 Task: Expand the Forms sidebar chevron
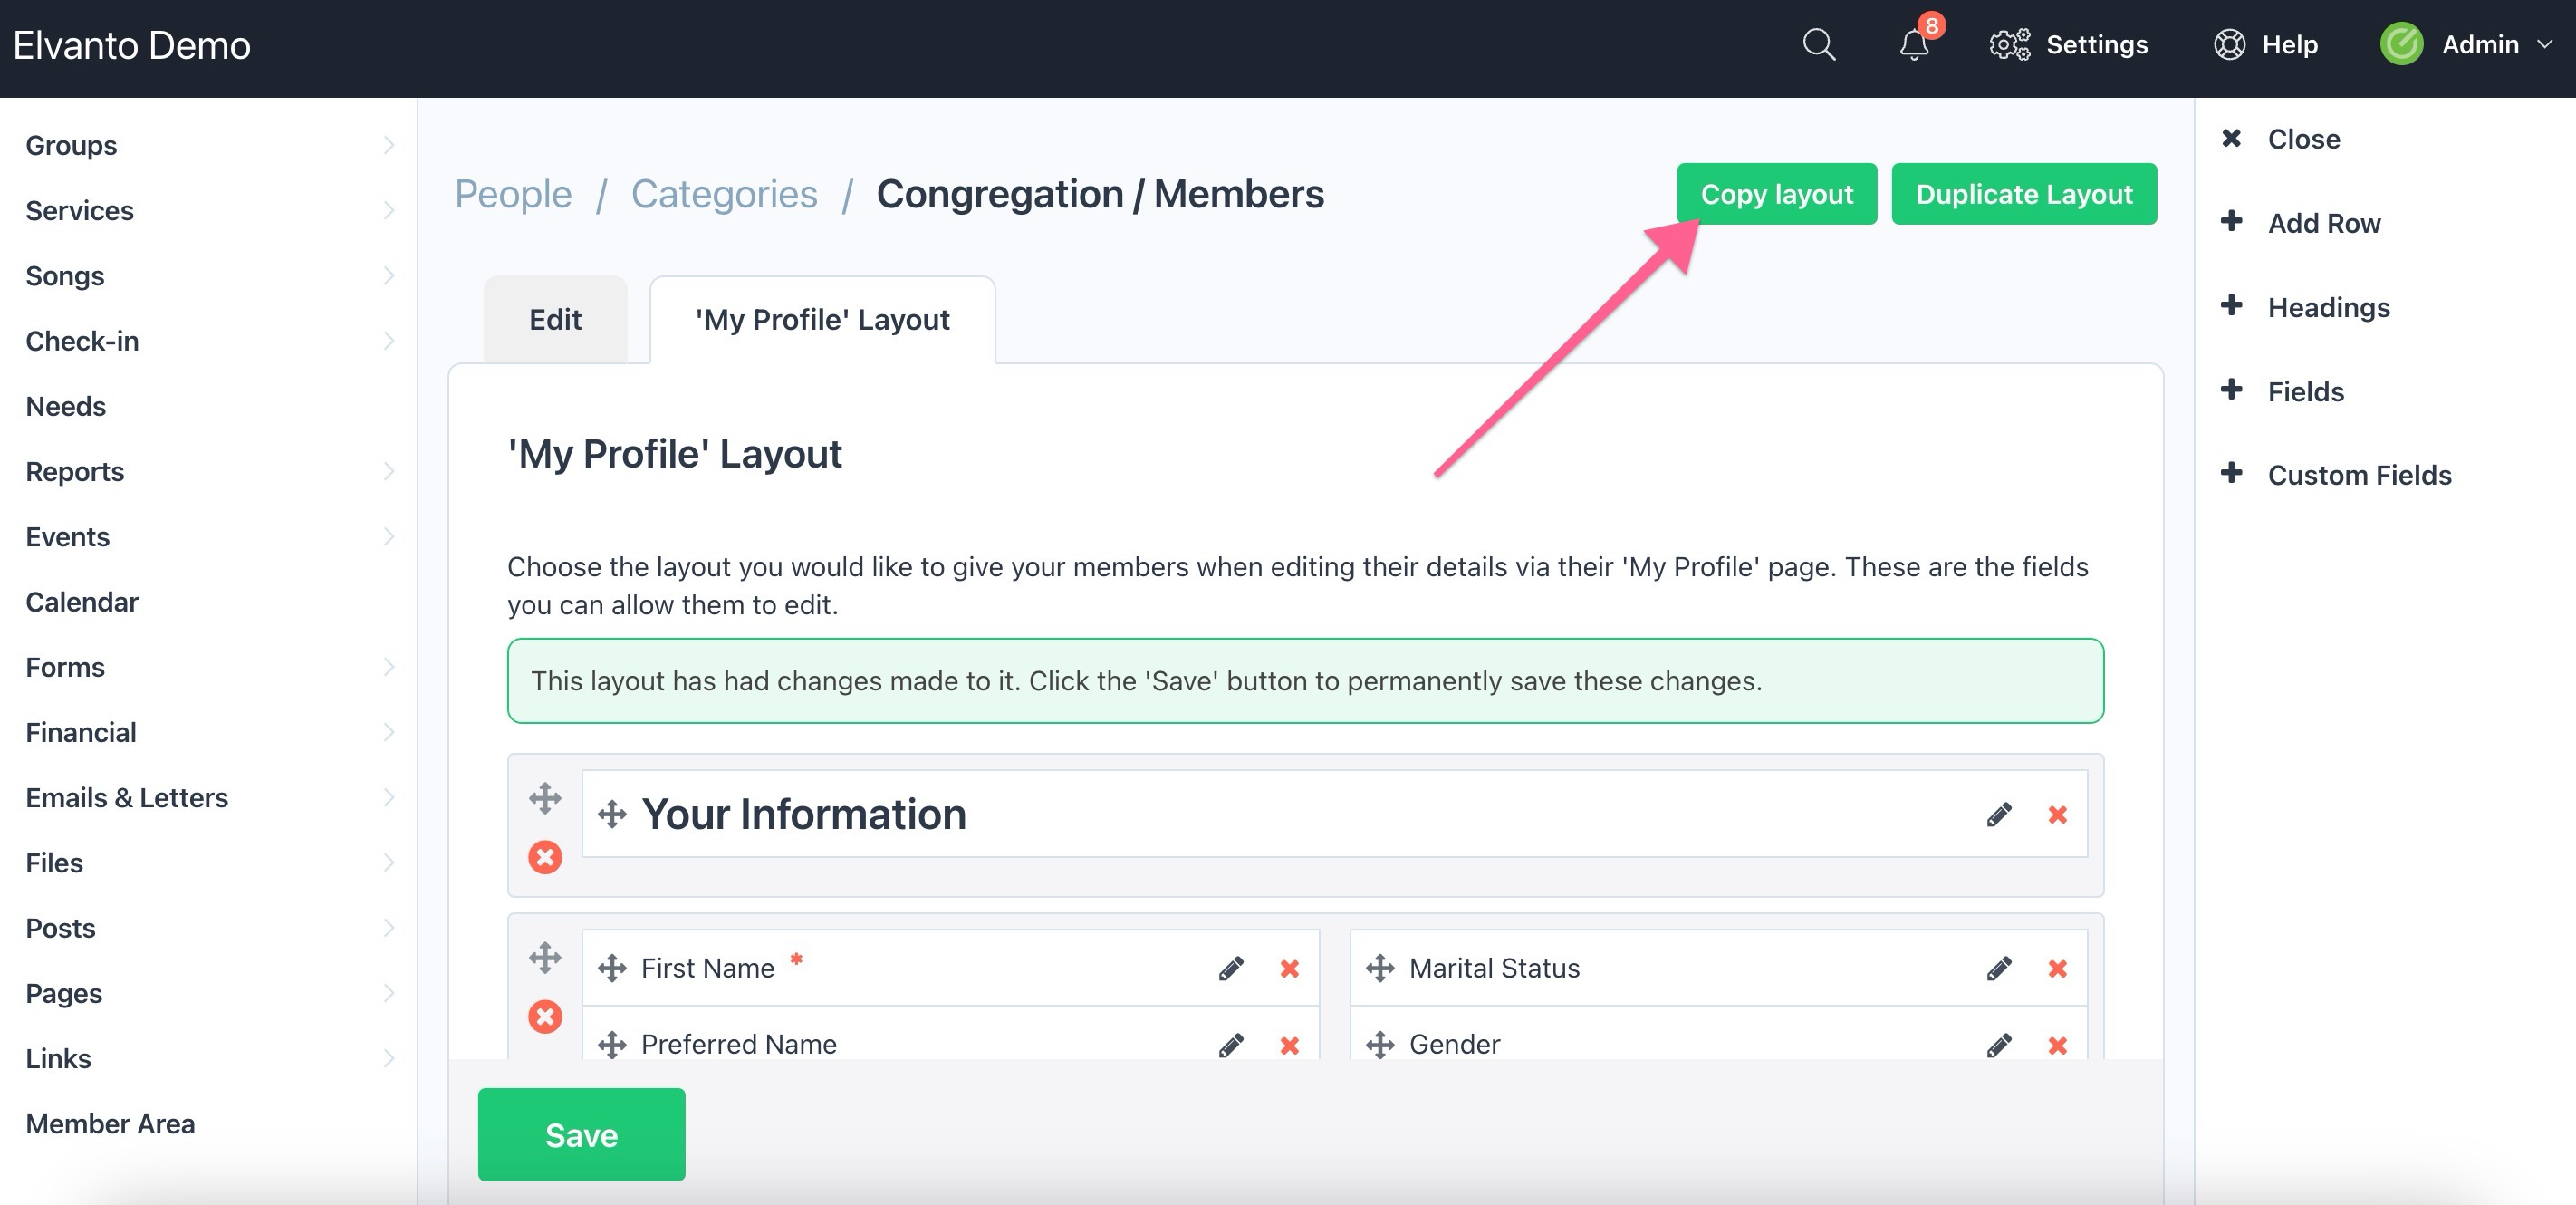click(x=389, y=667)
